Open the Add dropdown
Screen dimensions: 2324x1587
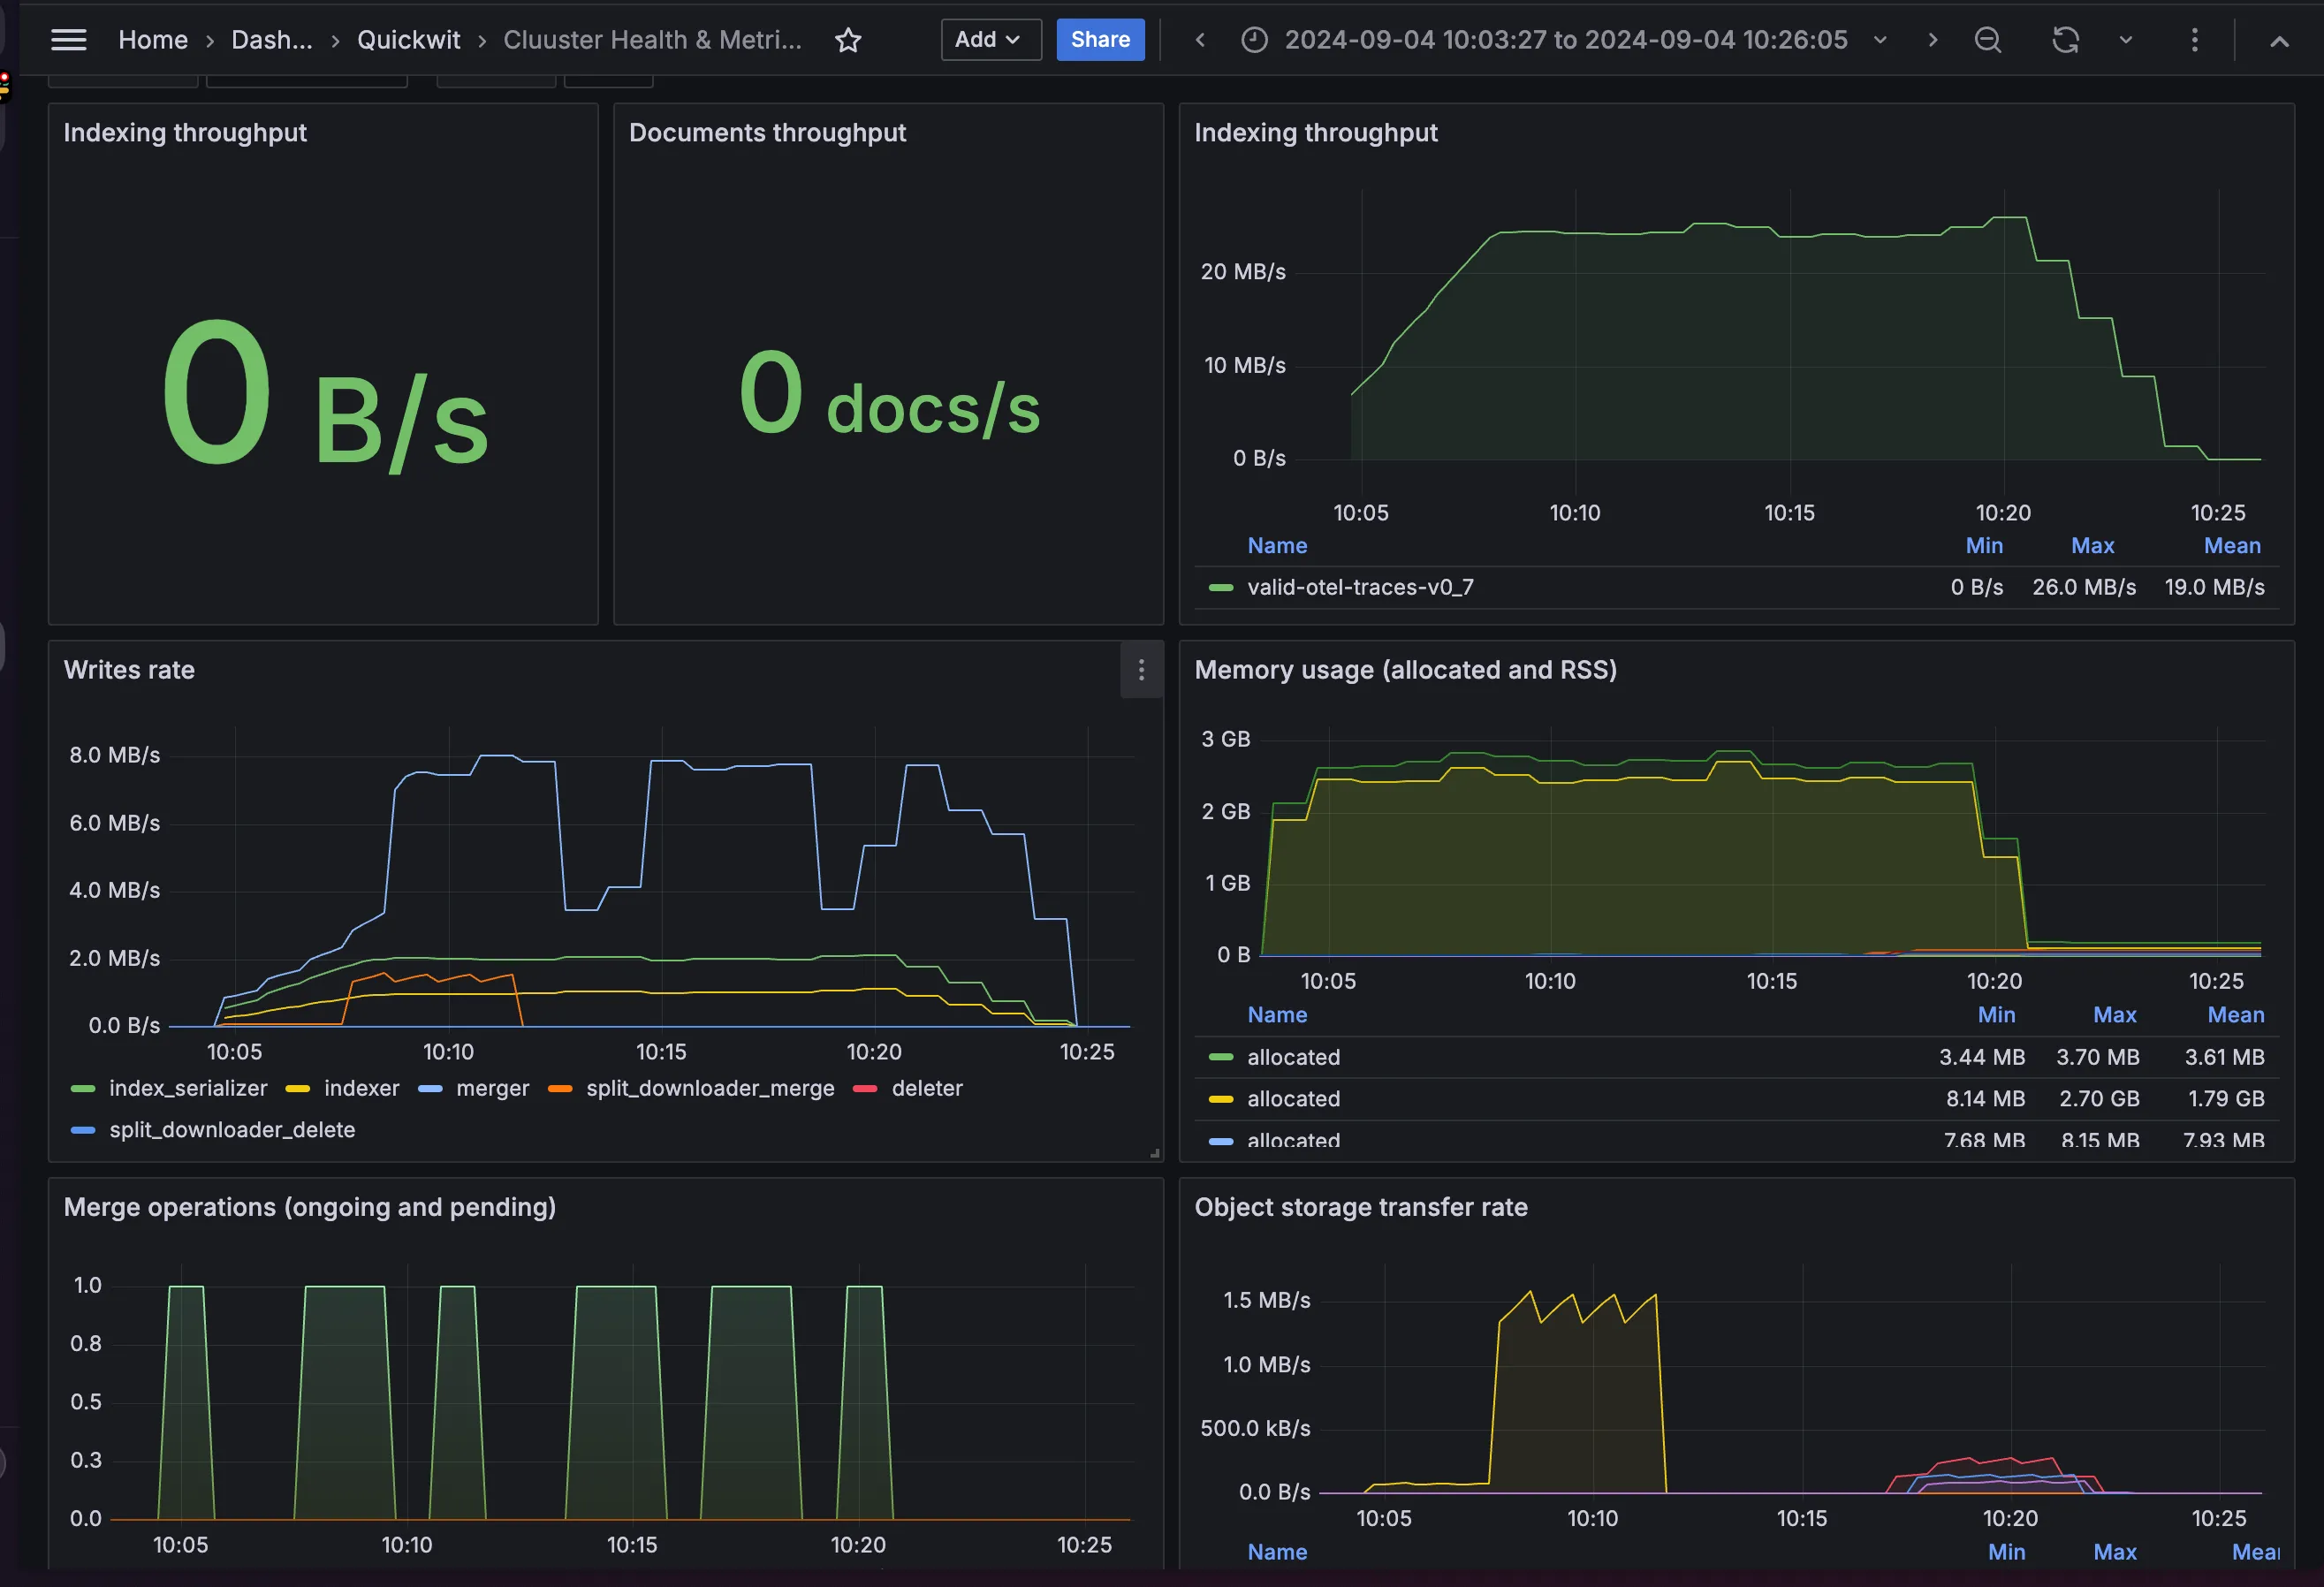(x=990, y=40)
